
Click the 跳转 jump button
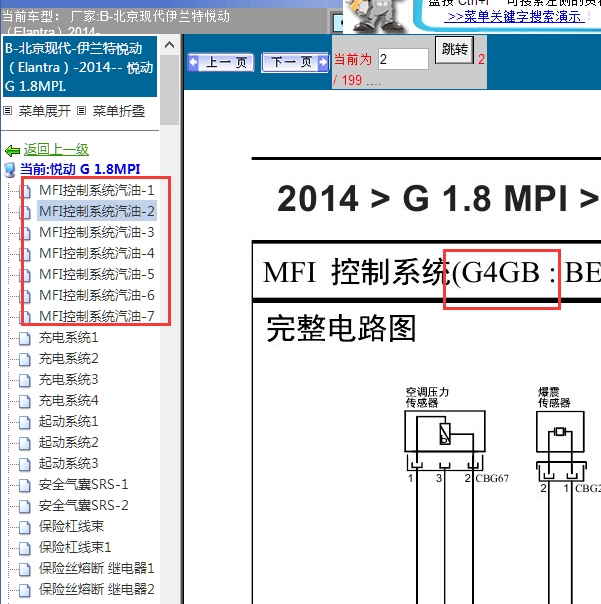(x=454, y=50)
